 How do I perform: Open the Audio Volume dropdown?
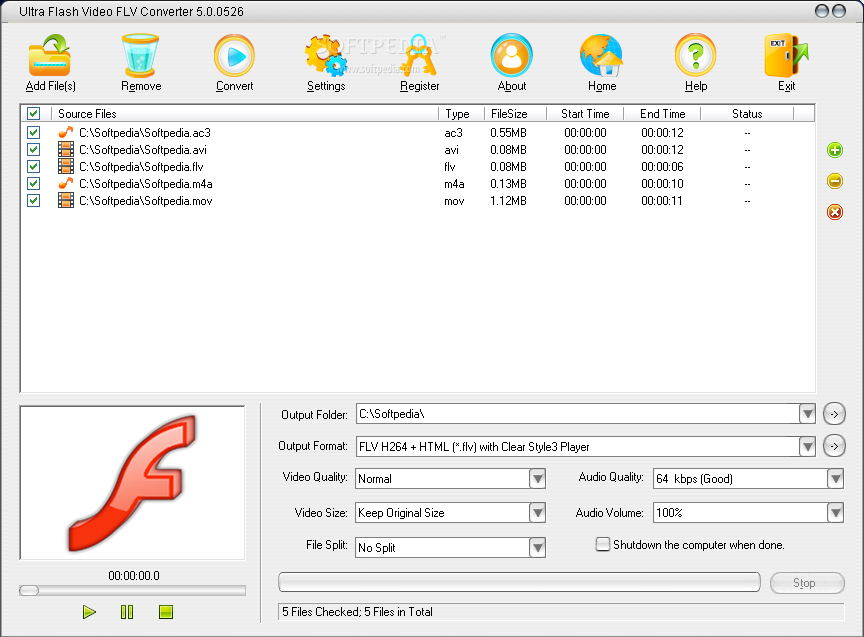835,513
